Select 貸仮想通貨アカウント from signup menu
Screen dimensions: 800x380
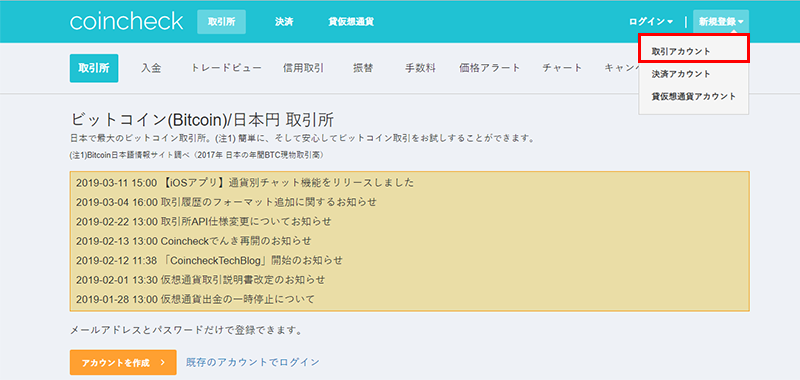click(693, 96)
